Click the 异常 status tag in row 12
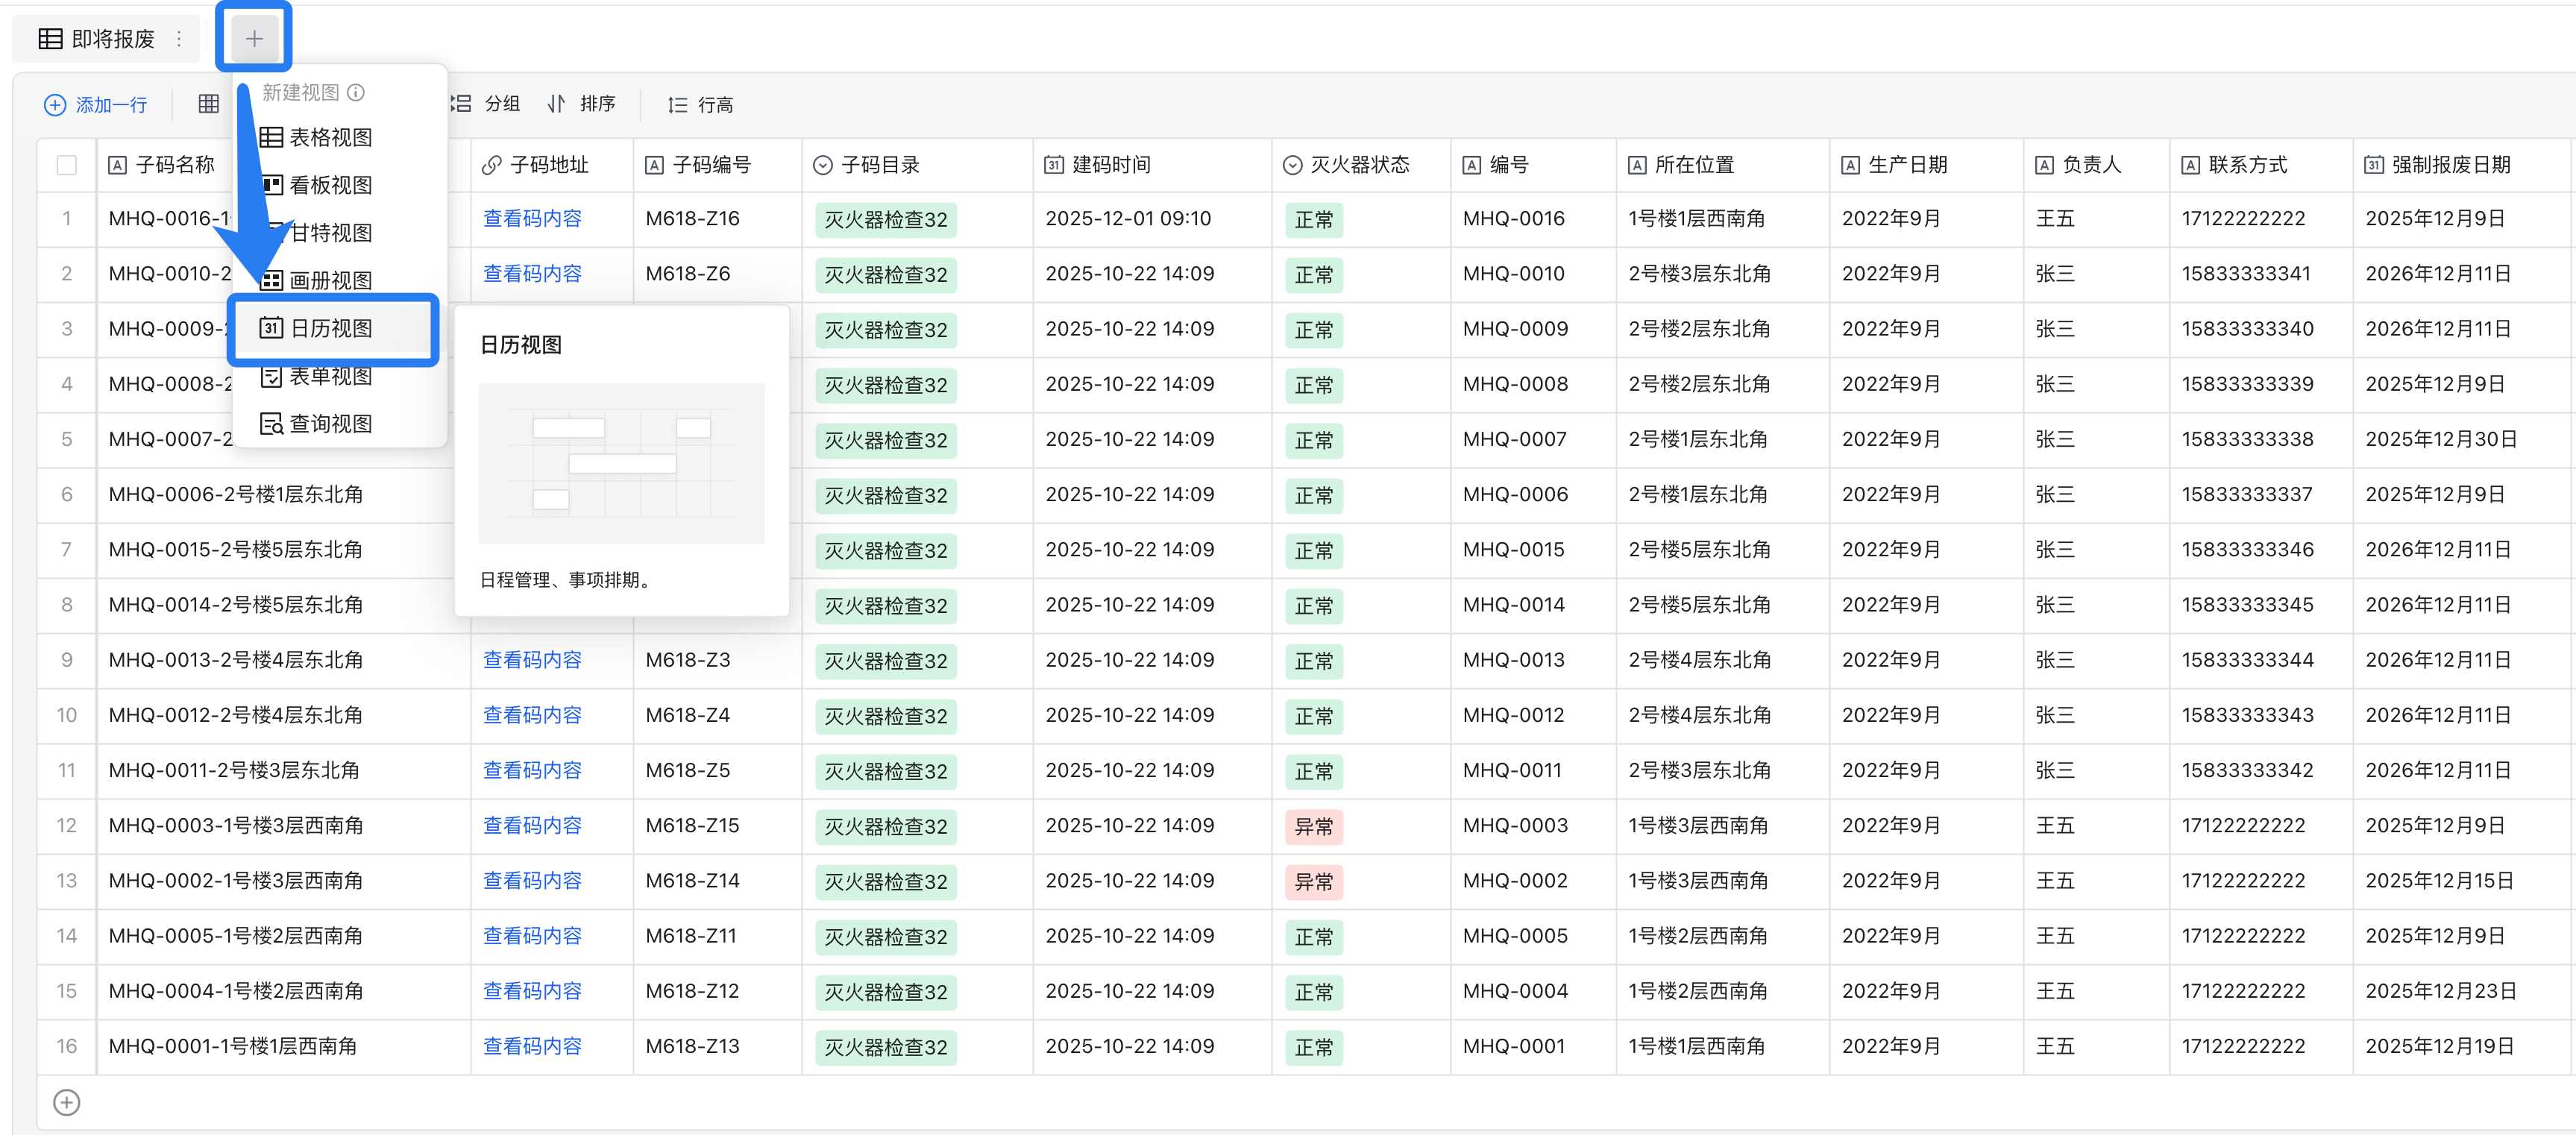 1313,826
